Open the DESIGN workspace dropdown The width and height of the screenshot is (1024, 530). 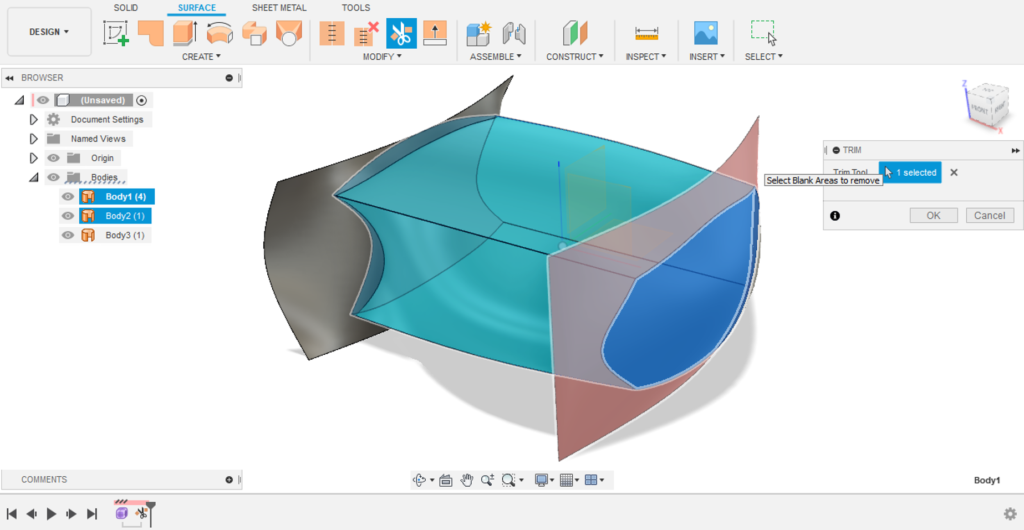(49, 32)
